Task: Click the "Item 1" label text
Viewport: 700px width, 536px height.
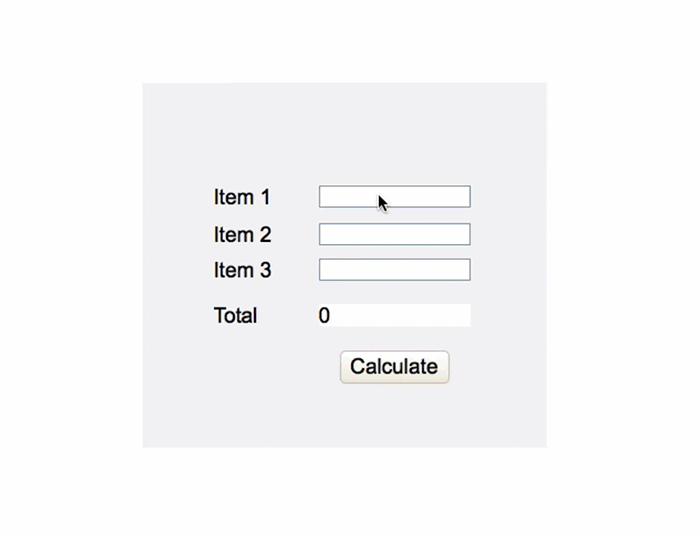Action: (x=242, y=197)
